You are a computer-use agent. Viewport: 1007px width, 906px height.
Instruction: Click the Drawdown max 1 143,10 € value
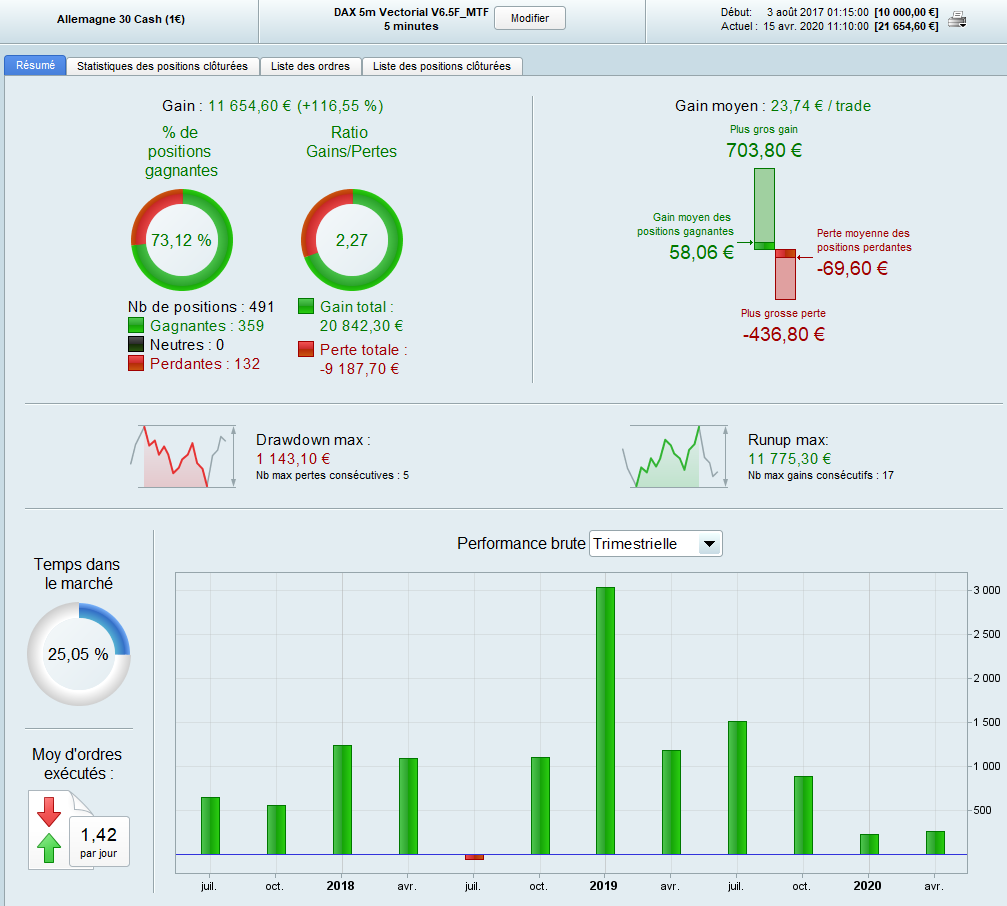[x=293, y=458]
